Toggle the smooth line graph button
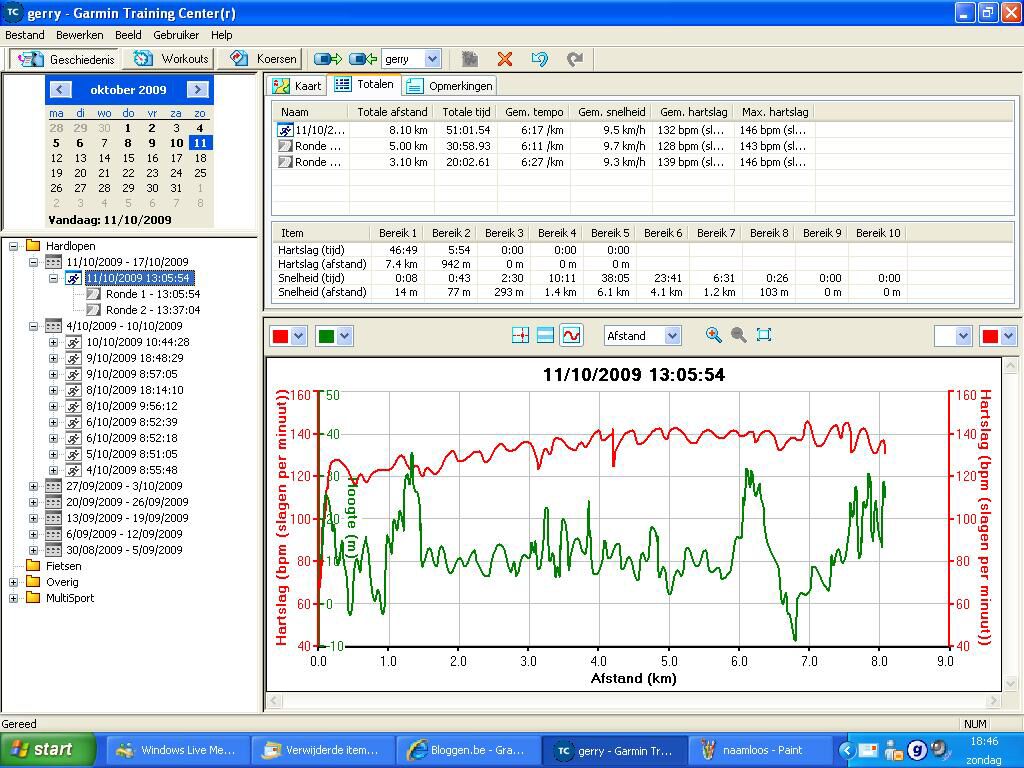 (x=570, y=336)
